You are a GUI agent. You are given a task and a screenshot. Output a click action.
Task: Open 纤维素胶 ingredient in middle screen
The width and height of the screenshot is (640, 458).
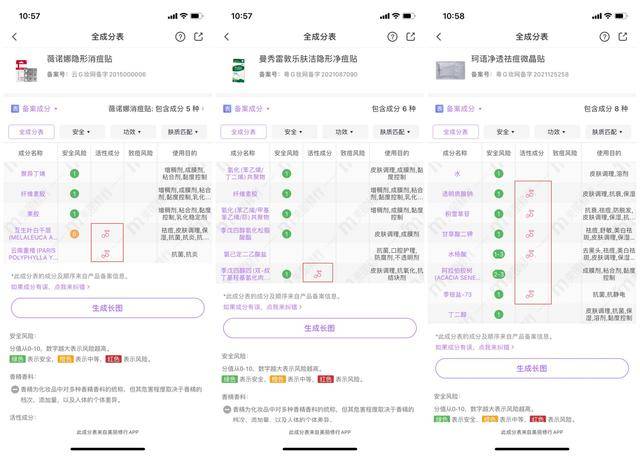pyautogui.click(x=245, y=194)
